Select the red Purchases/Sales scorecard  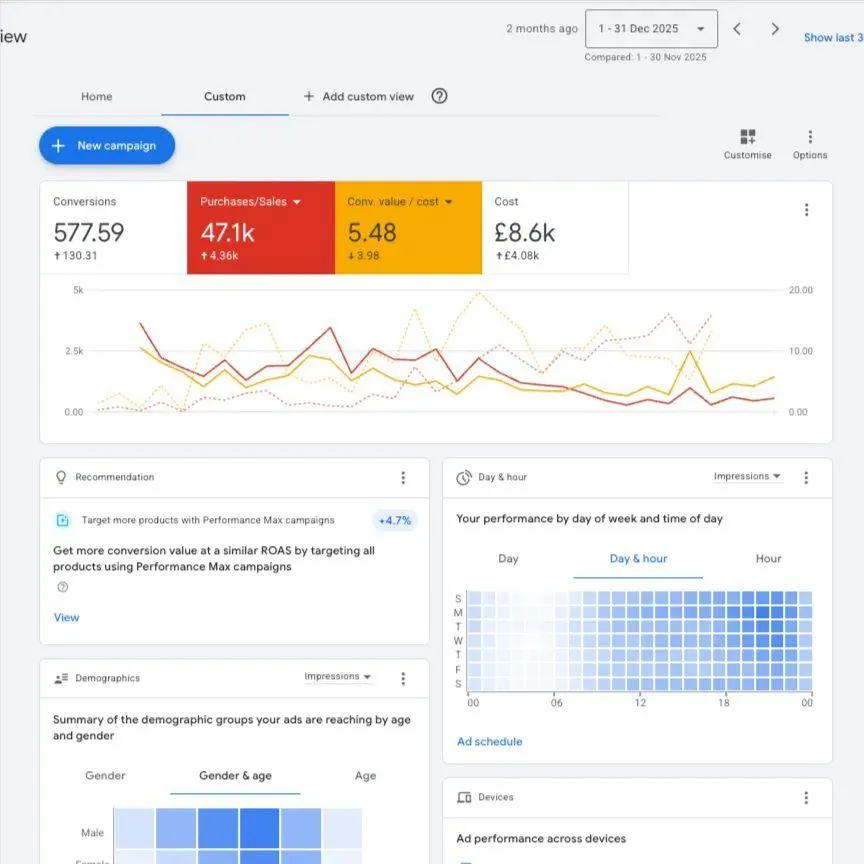[x=261, y=228]
